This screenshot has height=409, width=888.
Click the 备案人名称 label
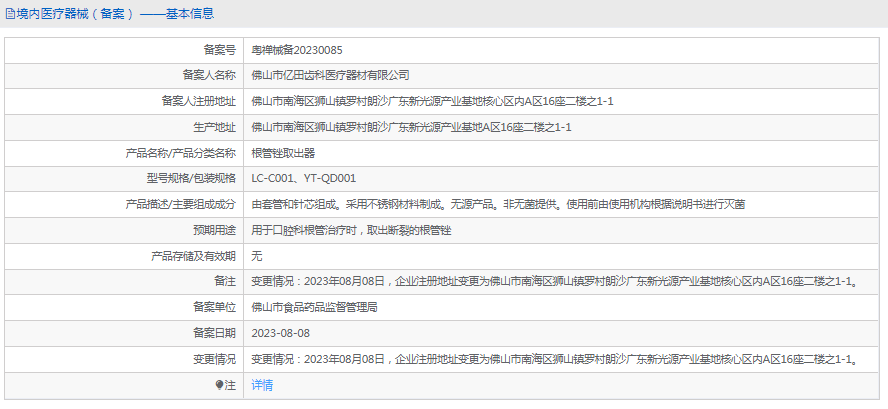[208, 75]
